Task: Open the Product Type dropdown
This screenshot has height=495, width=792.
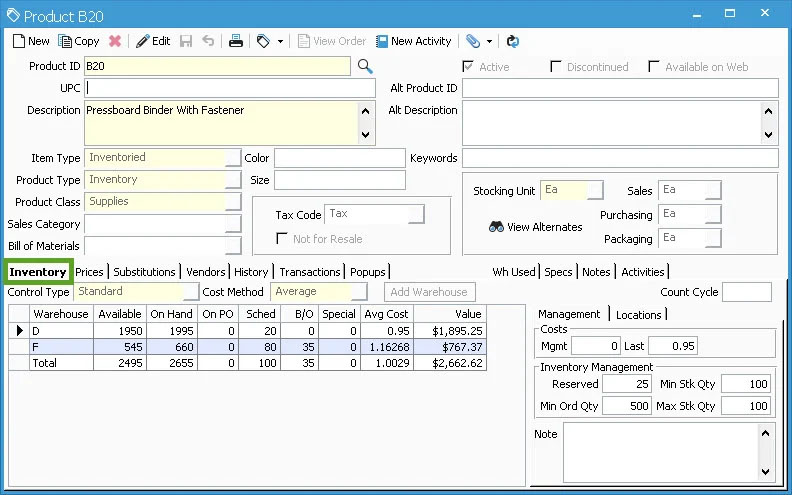Action: (x=233, y=180)
